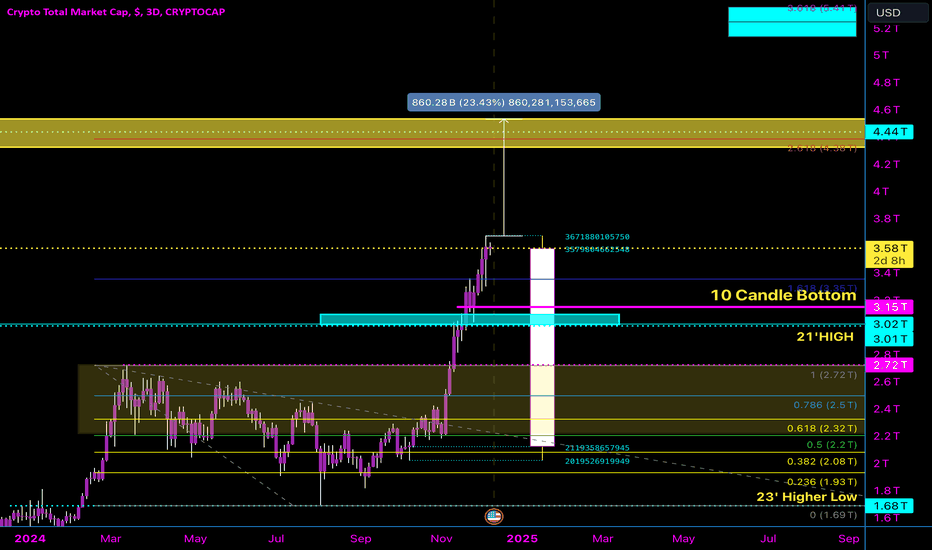Select the 0 (1.69 T) Fibonacci label
932x550 pixels.
tap(833, 515)
